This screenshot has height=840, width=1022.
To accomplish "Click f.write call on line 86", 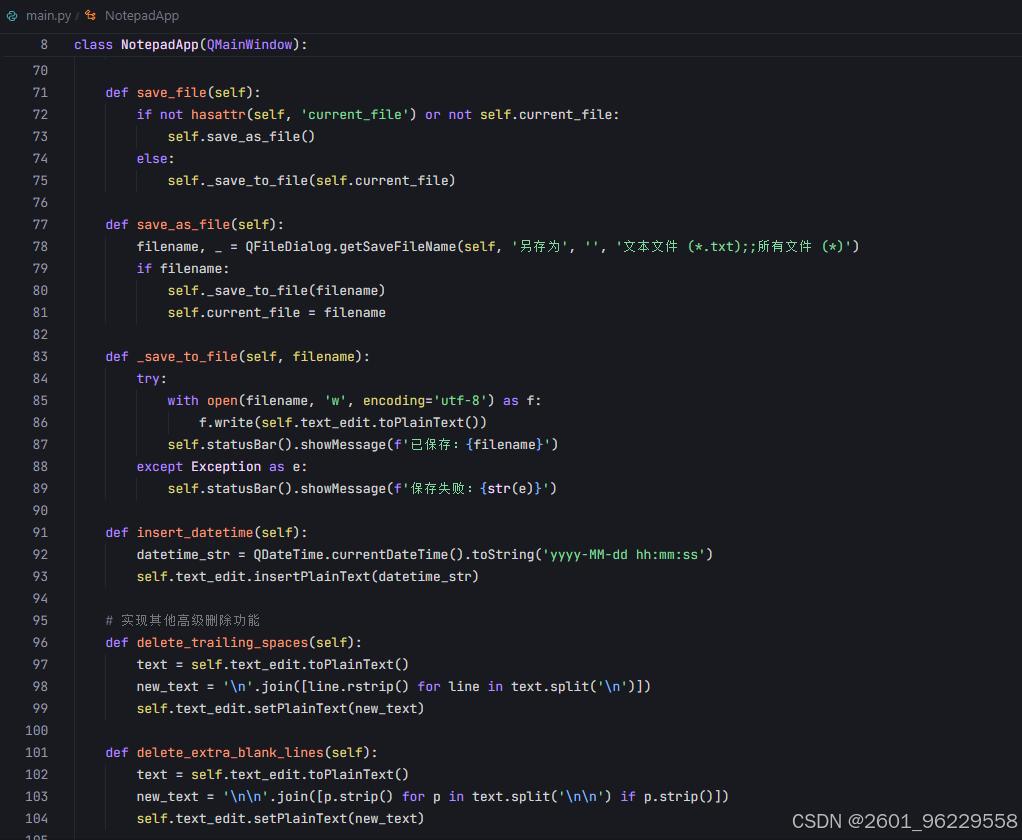I will tap(343, 423).
